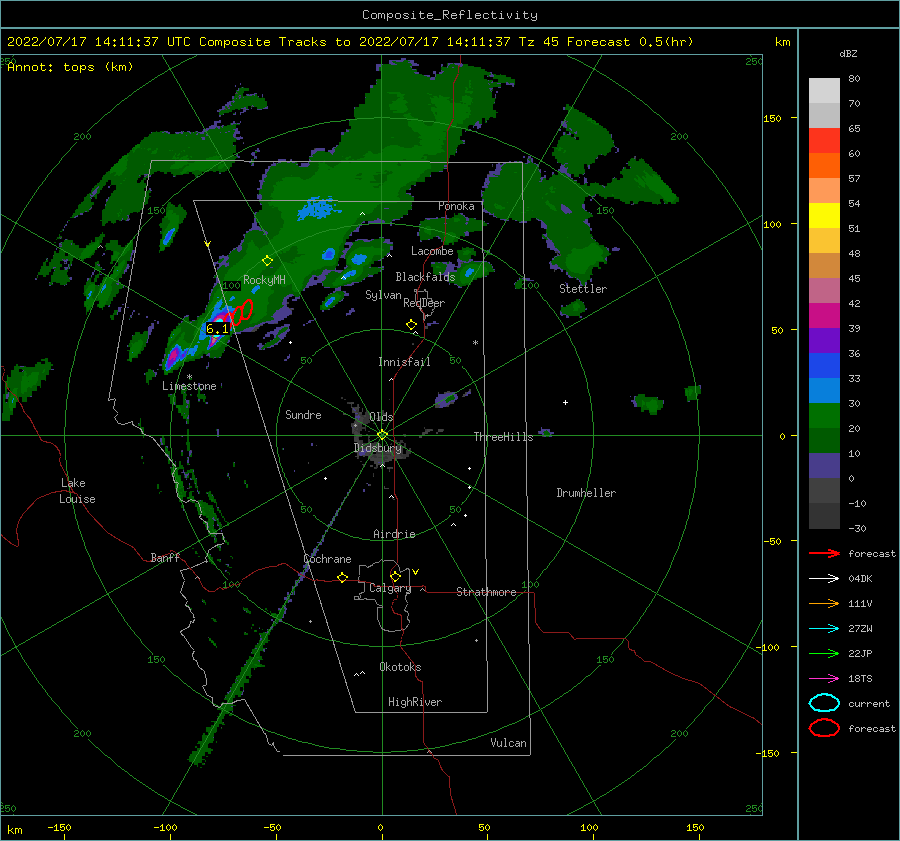The height and width of the screenshot is (841, 900).
Task: Click the Innisfail city label
Action: click(x=404, y=362)
